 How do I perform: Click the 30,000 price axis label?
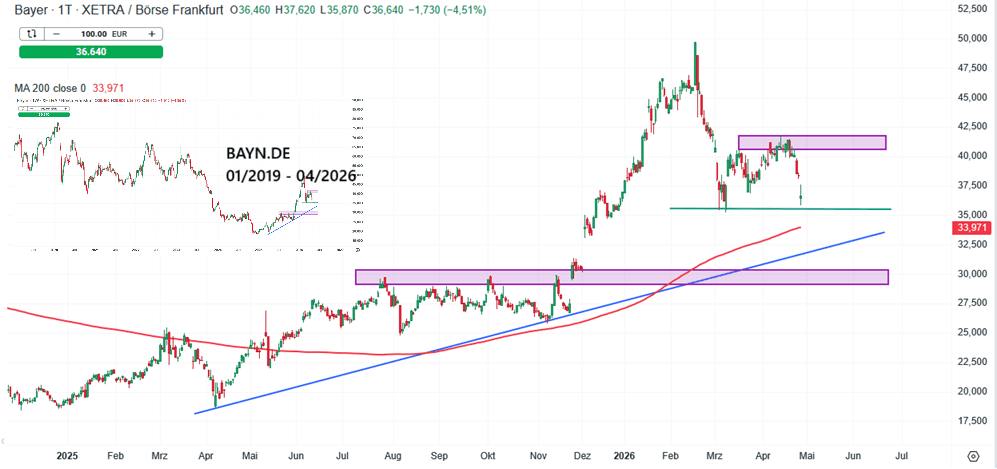click(x=972, y=274)
